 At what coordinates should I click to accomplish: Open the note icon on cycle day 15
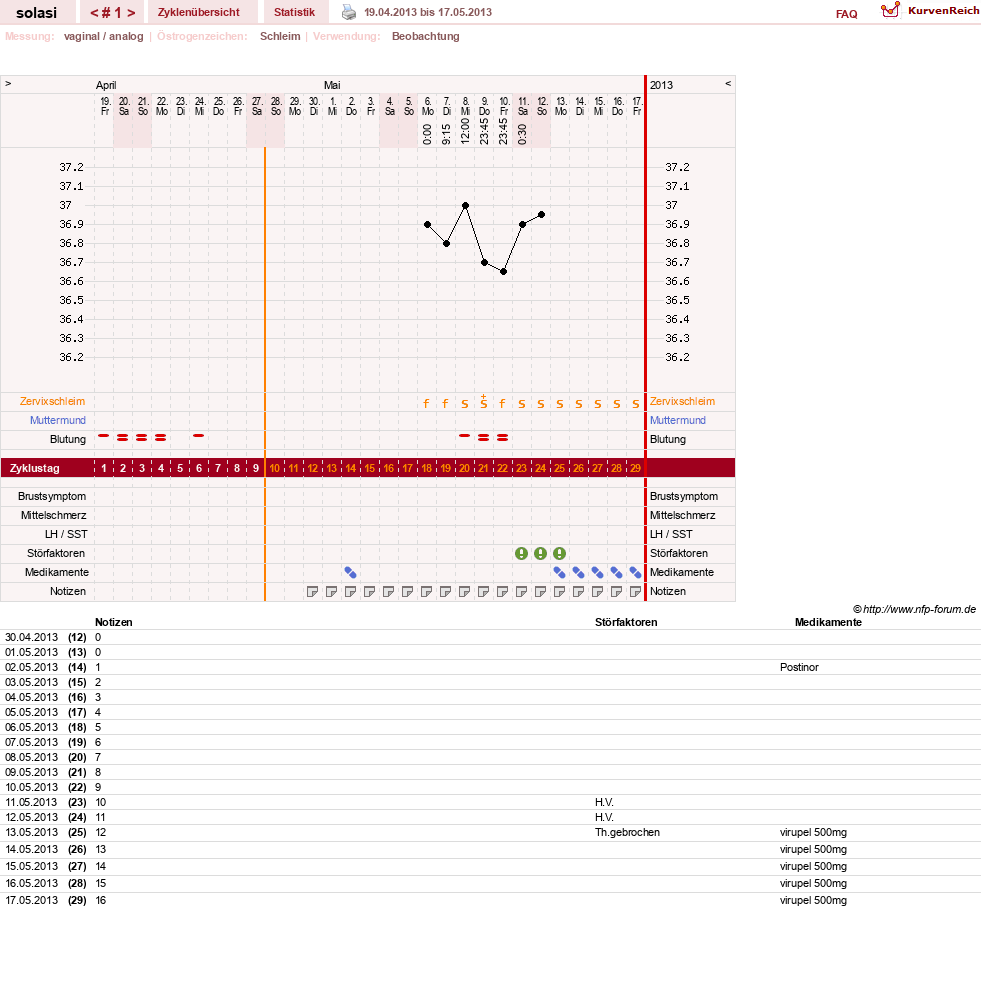370,592
